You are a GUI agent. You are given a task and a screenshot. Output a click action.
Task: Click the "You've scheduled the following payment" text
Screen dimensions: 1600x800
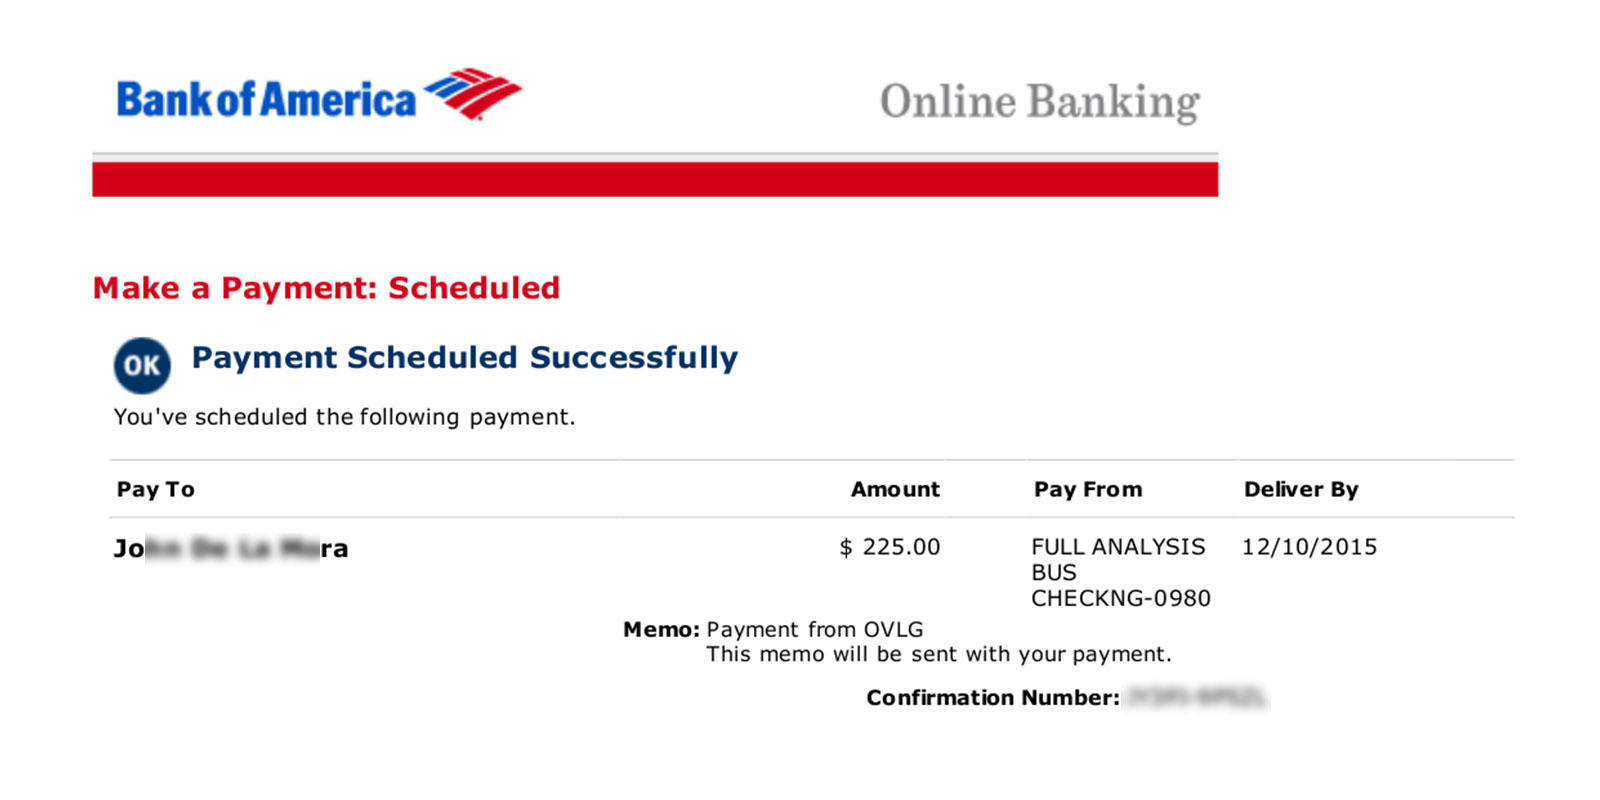pyautogui.click(x=344, y=417)
